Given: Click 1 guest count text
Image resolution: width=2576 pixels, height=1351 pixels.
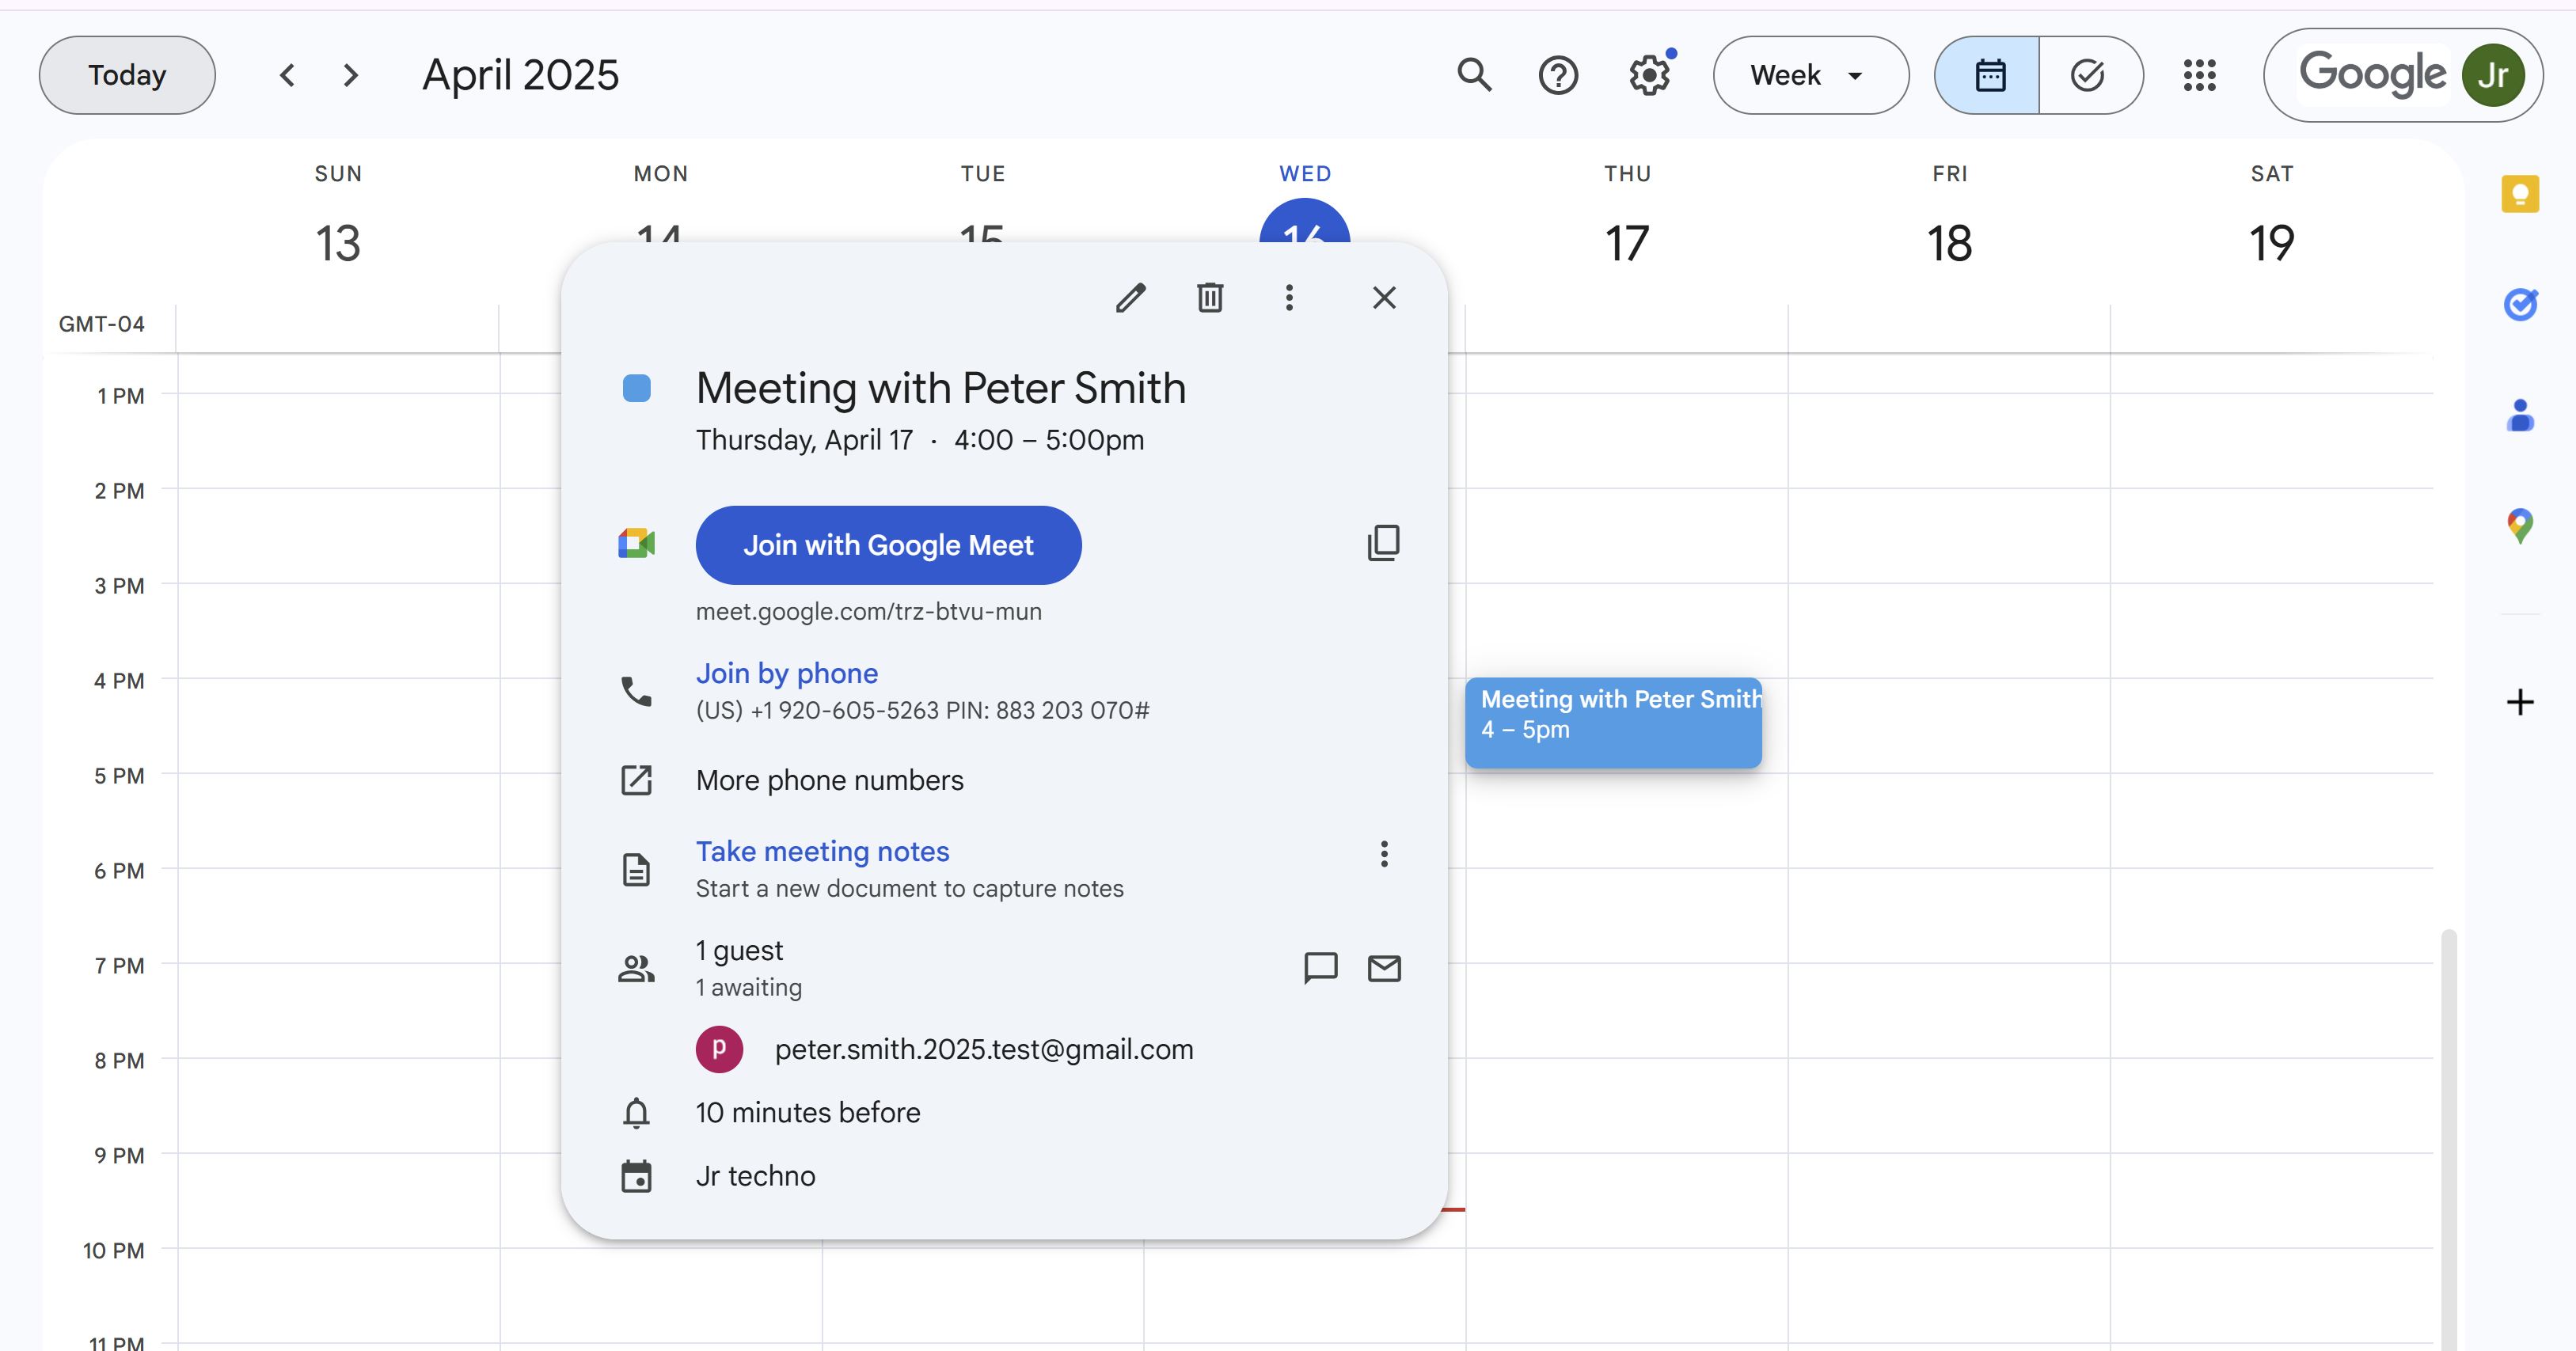Looking at the screenshot, I should (x=739, y=950).
